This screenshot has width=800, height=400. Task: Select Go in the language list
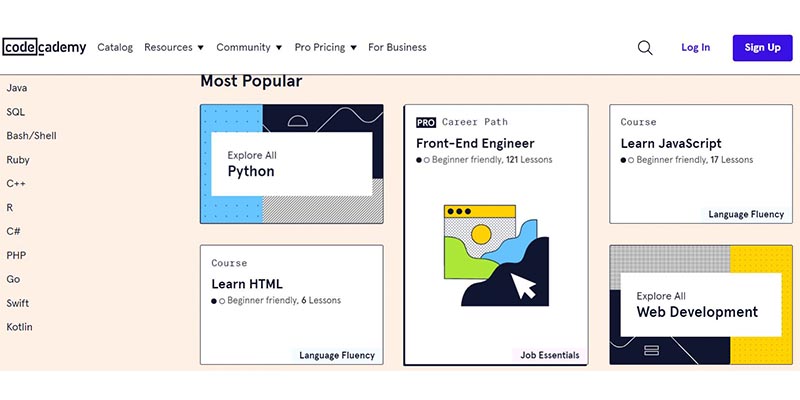click(x=13, y=279)
